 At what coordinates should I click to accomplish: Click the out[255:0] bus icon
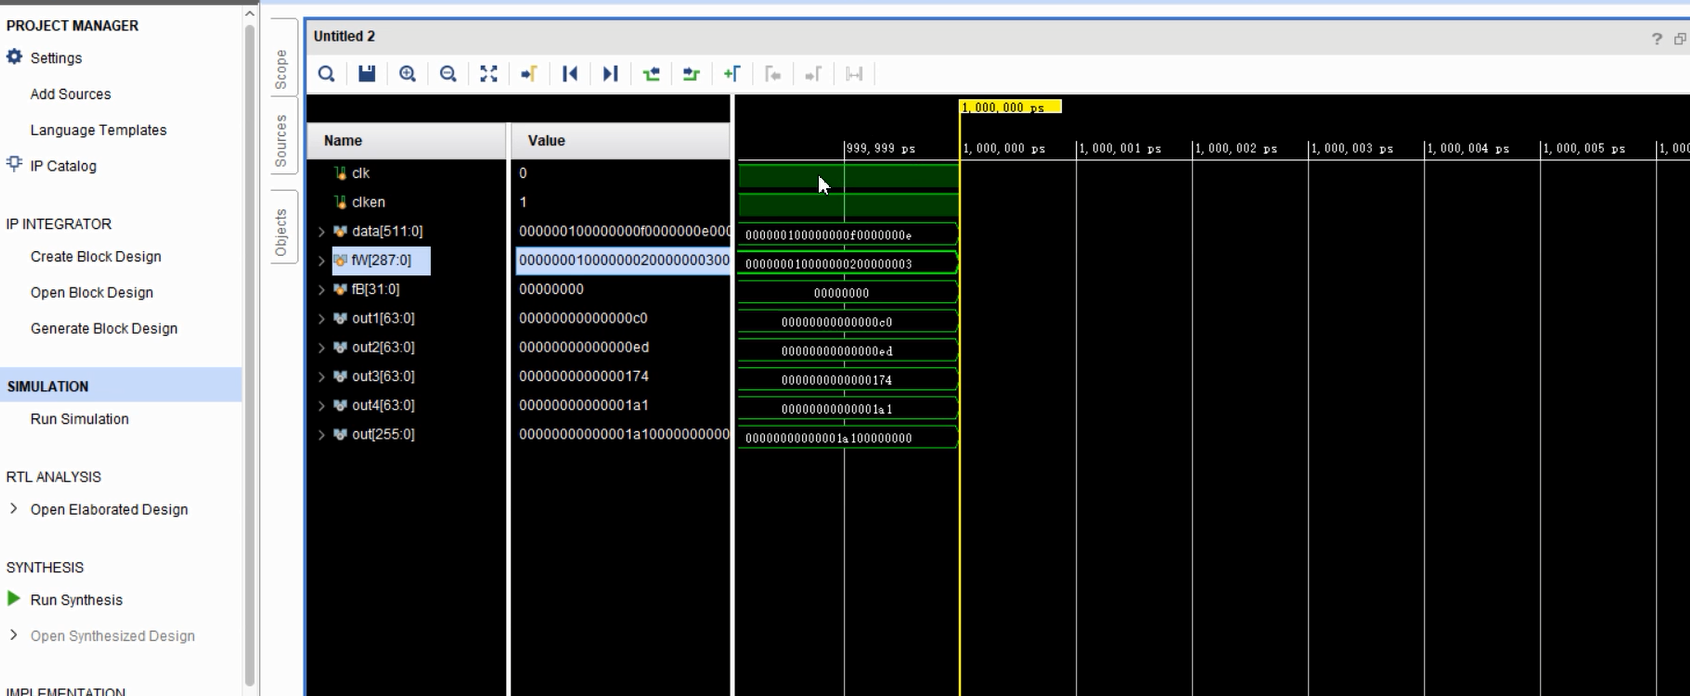tap(340, 434)
